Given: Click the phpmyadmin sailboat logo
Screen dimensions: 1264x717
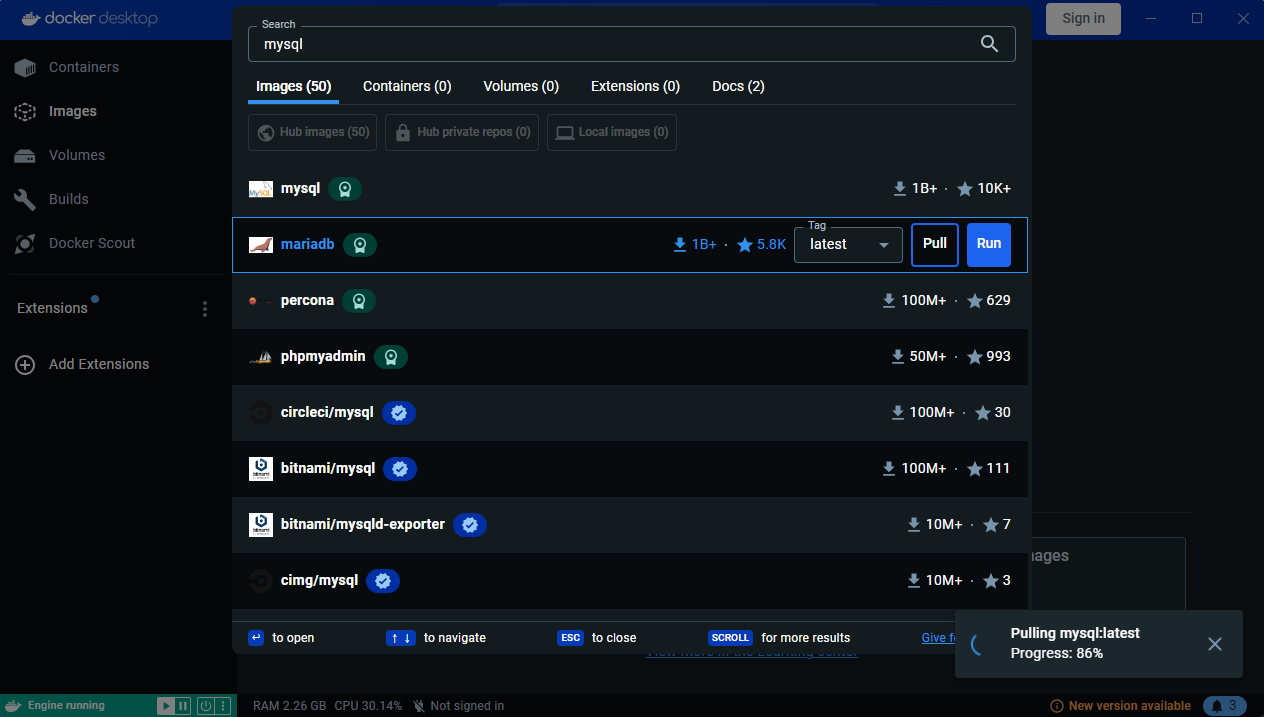Looking at the screenshot, I should click(x=260, y=357).
